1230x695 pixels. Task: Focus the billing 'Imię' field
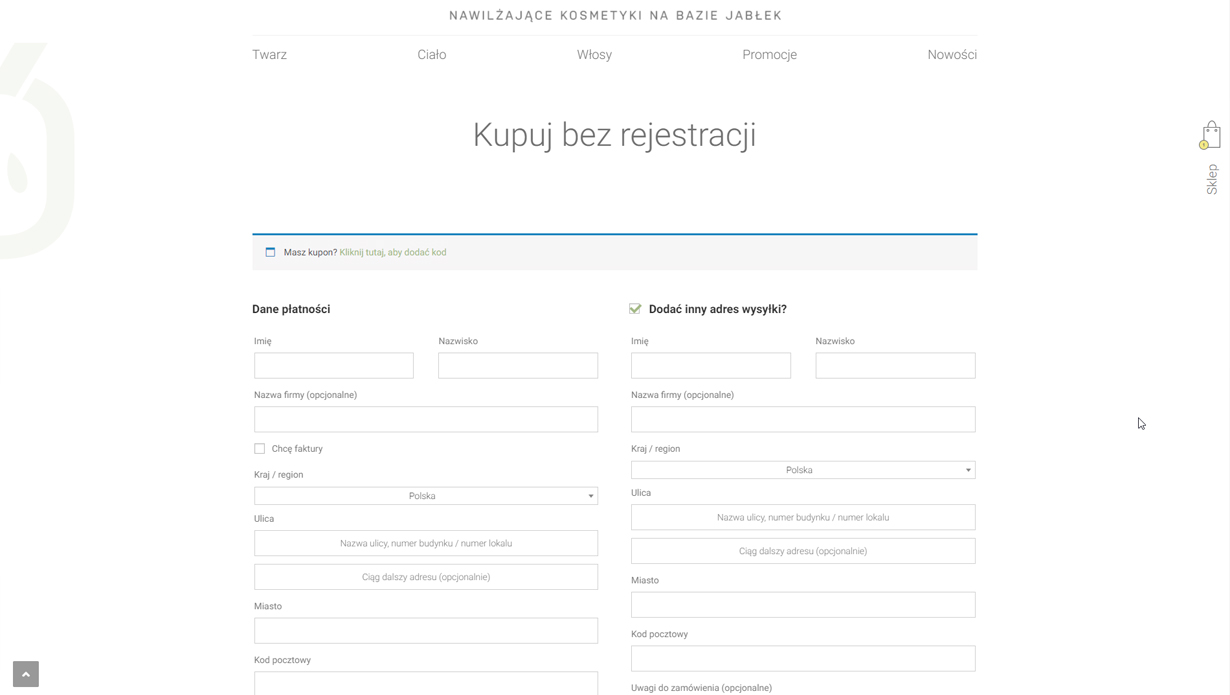(333, 366)
